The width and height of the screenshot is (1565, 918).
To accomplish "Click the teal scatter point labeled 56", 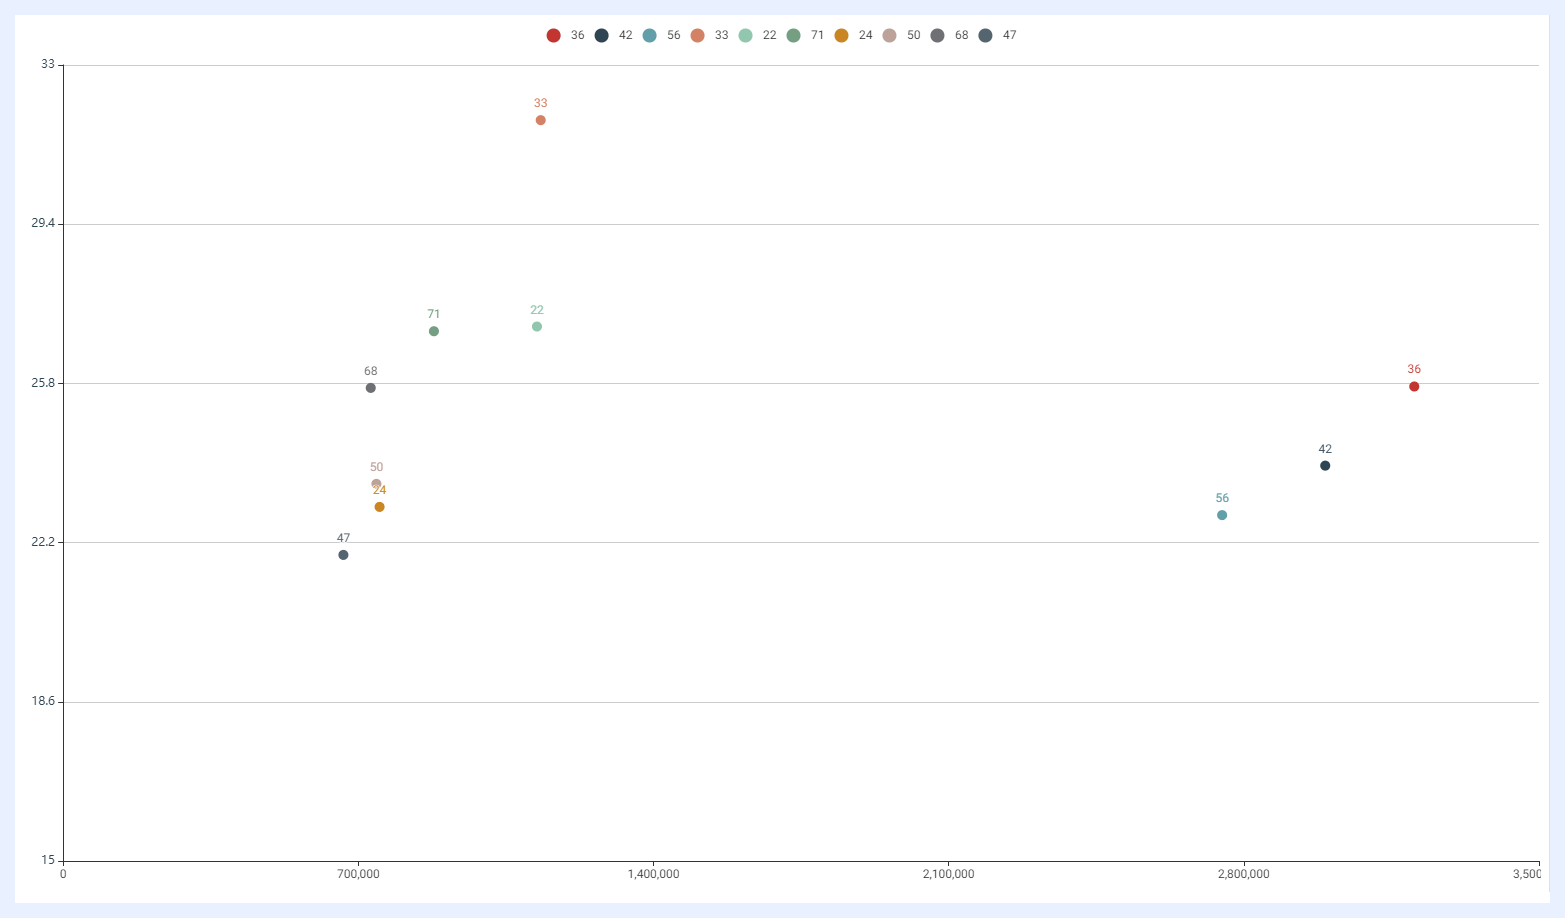I will [1222, 515].
